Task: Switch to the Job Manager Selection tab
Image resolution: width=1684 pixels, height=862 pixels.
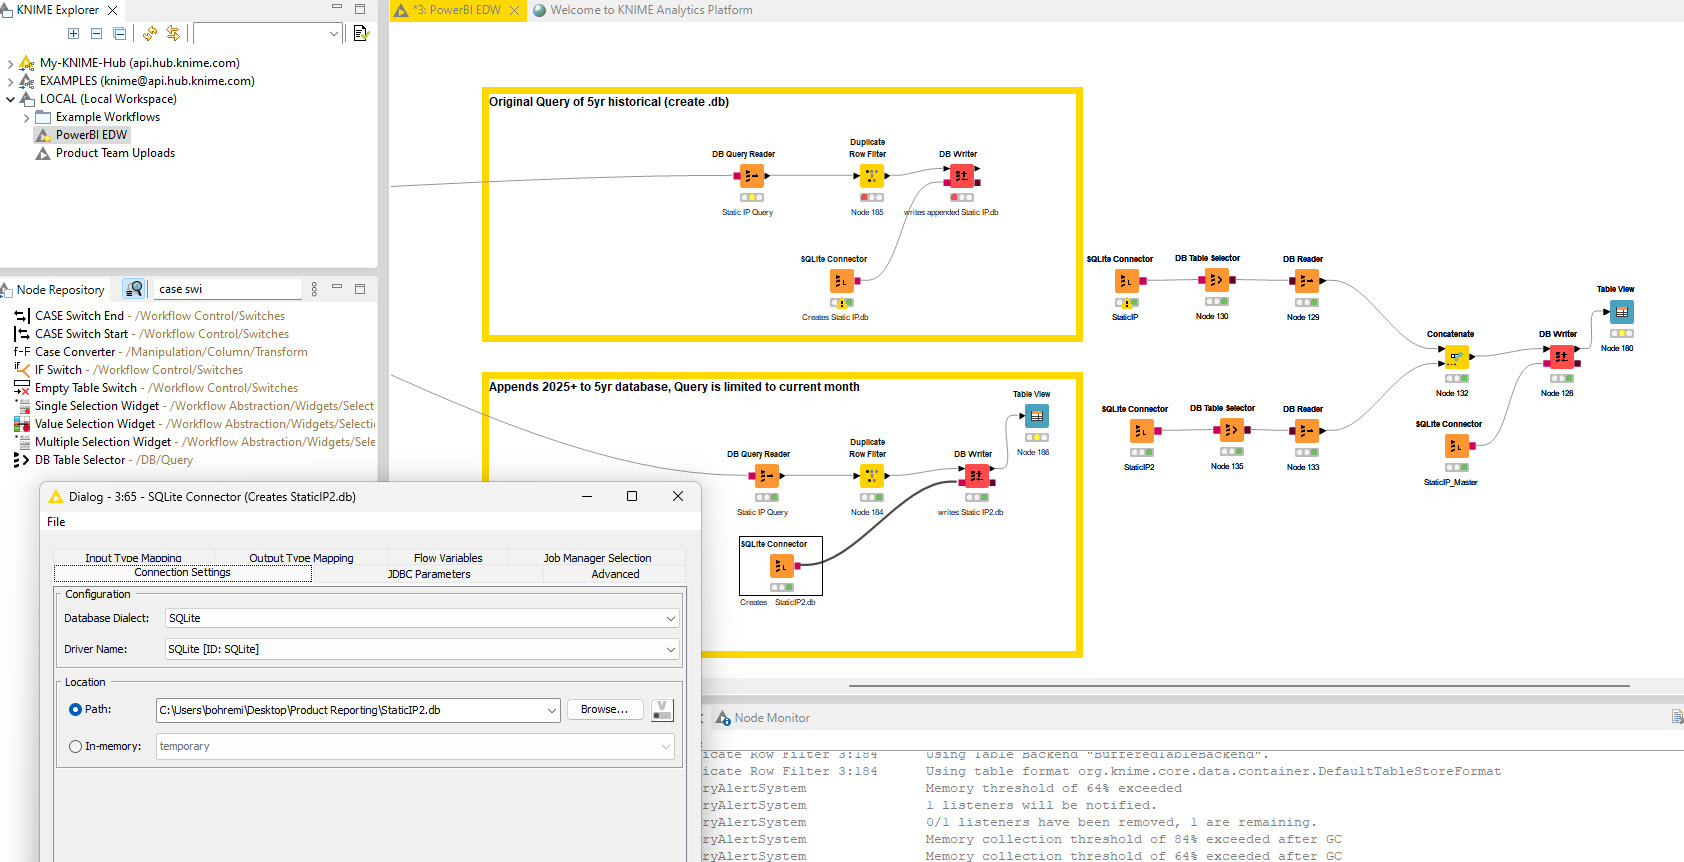Action: (x=597, y=558)
